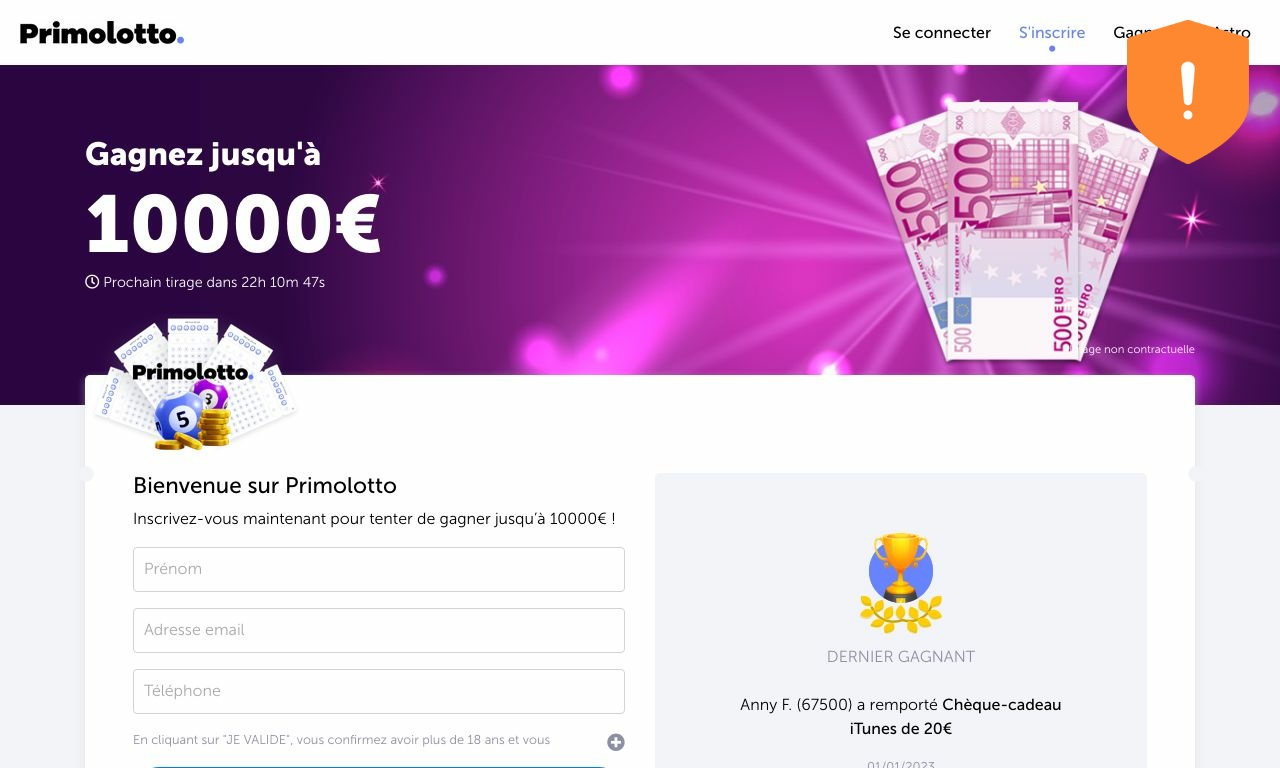1280x768 pixels.
Task: Click the Primolotto logo in header
Action: 102,33
